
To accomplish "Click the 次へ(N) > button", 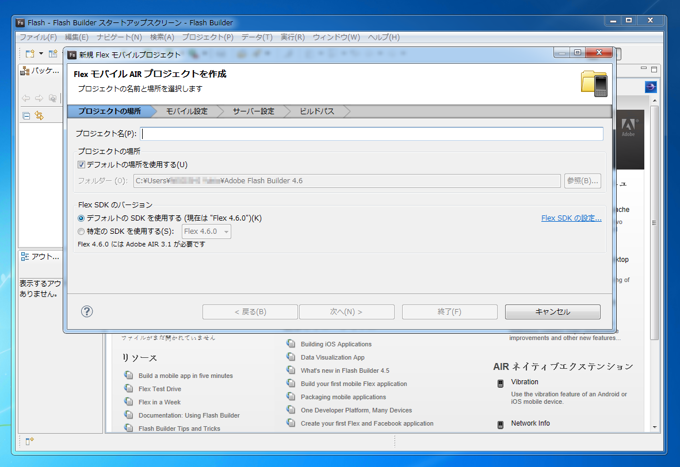I will pyautogui.click(x=347, y=312).
